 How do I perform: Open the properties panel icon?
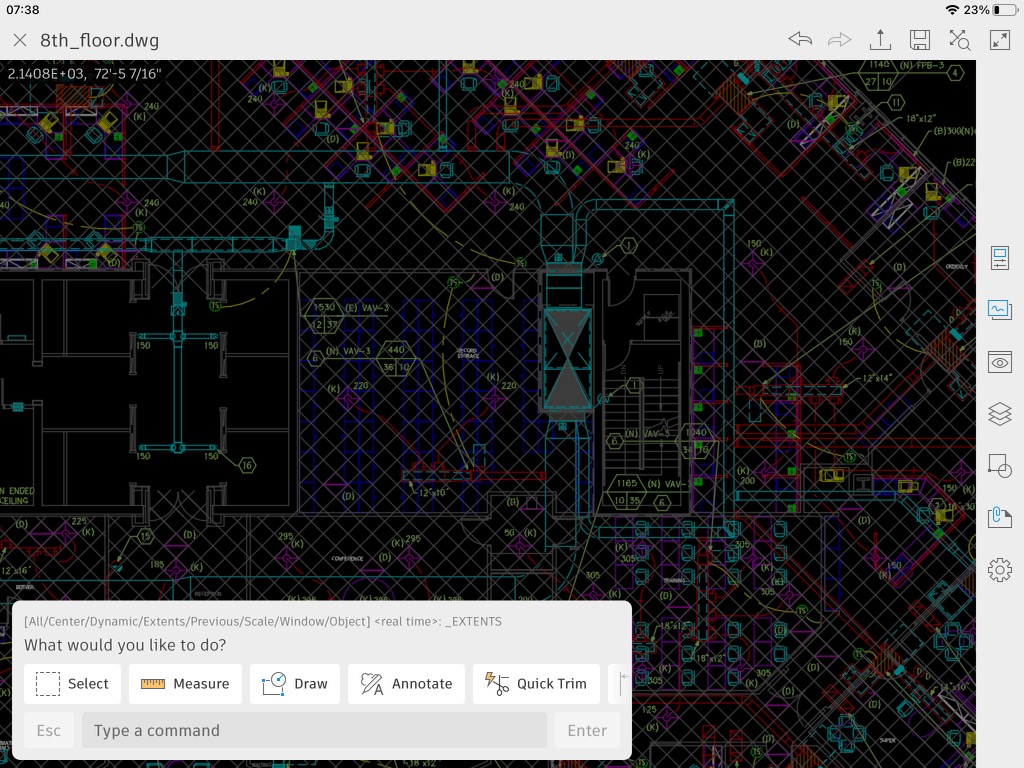(x=1000, y=258)
